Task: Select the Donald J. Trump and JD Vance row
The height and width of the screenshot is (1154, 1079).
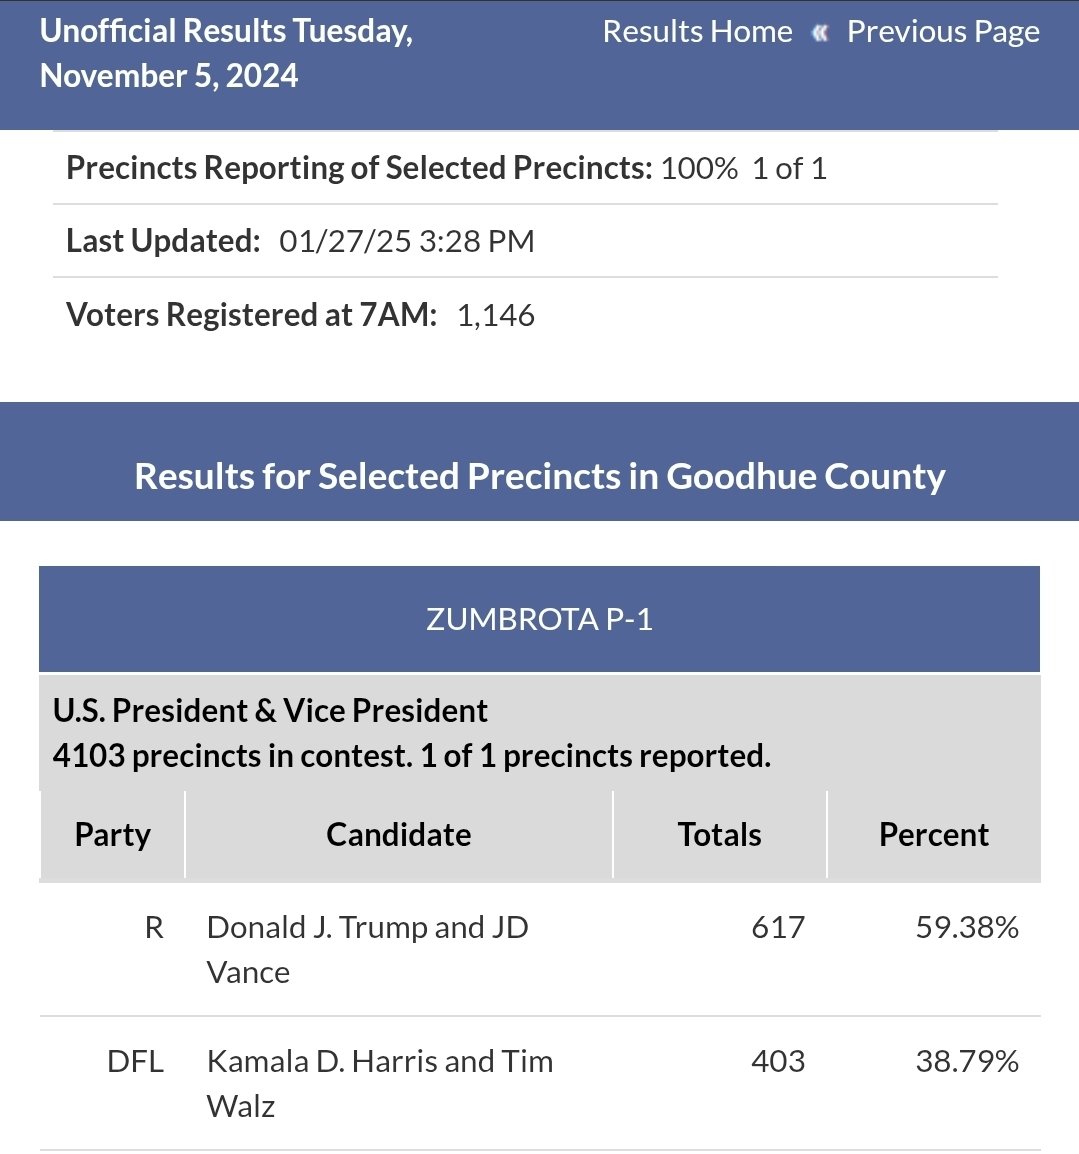Action: pyautogui.click(x=540, y=949)
